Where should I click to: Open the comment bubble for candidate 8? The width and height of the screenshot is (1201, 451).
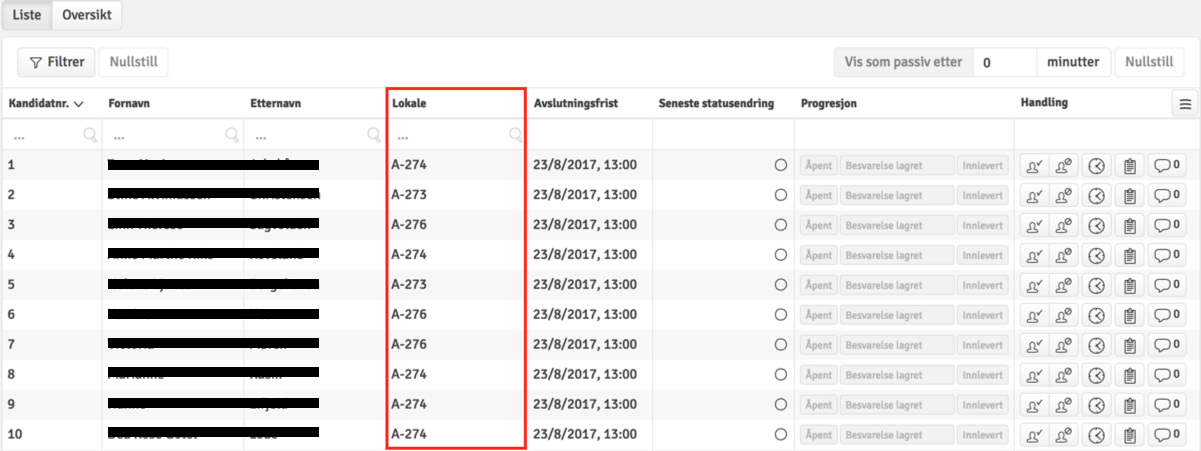click(1166, 376)
